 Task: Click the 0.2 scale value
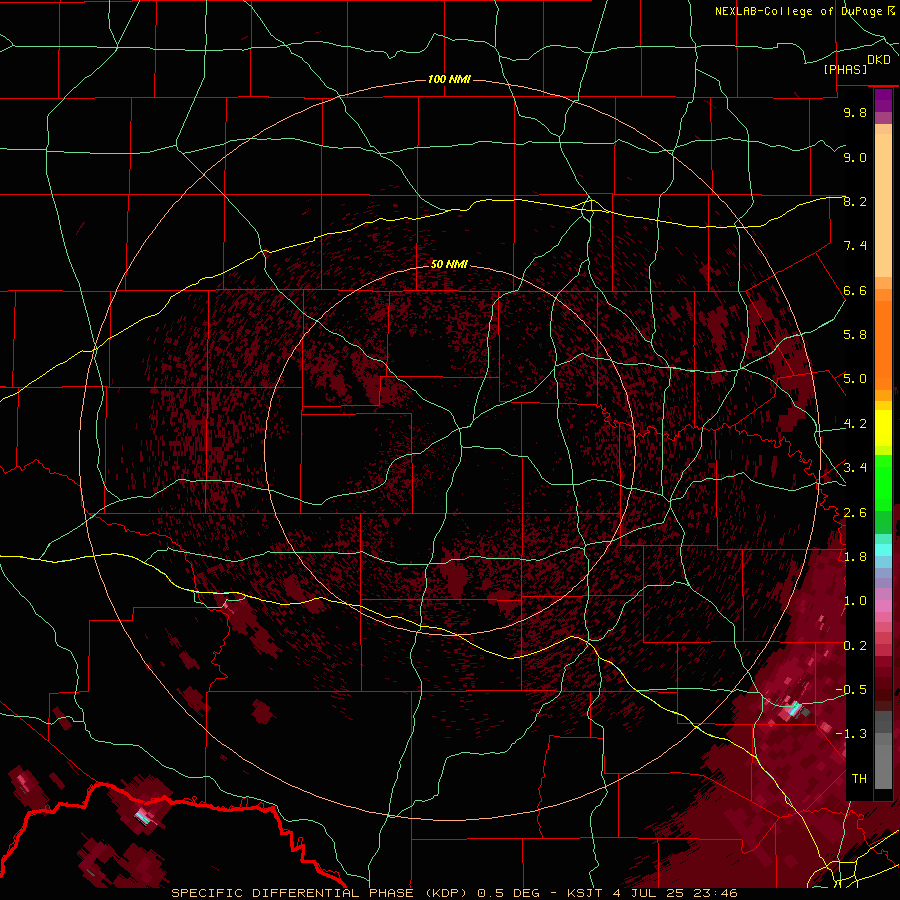[x=855, y=646]
